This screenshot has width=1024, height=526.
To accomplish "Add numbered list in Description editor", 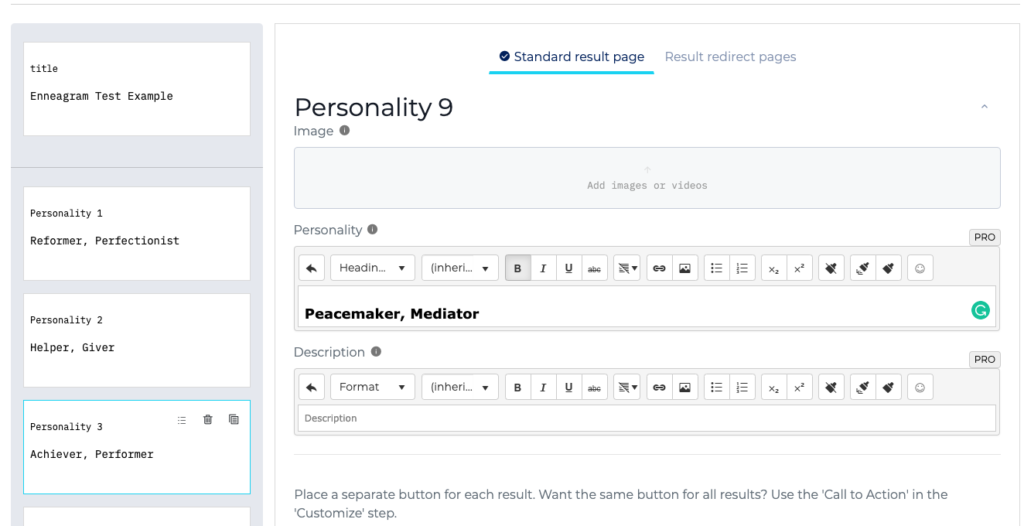I will pyautogui.click(x=742, y=387).
